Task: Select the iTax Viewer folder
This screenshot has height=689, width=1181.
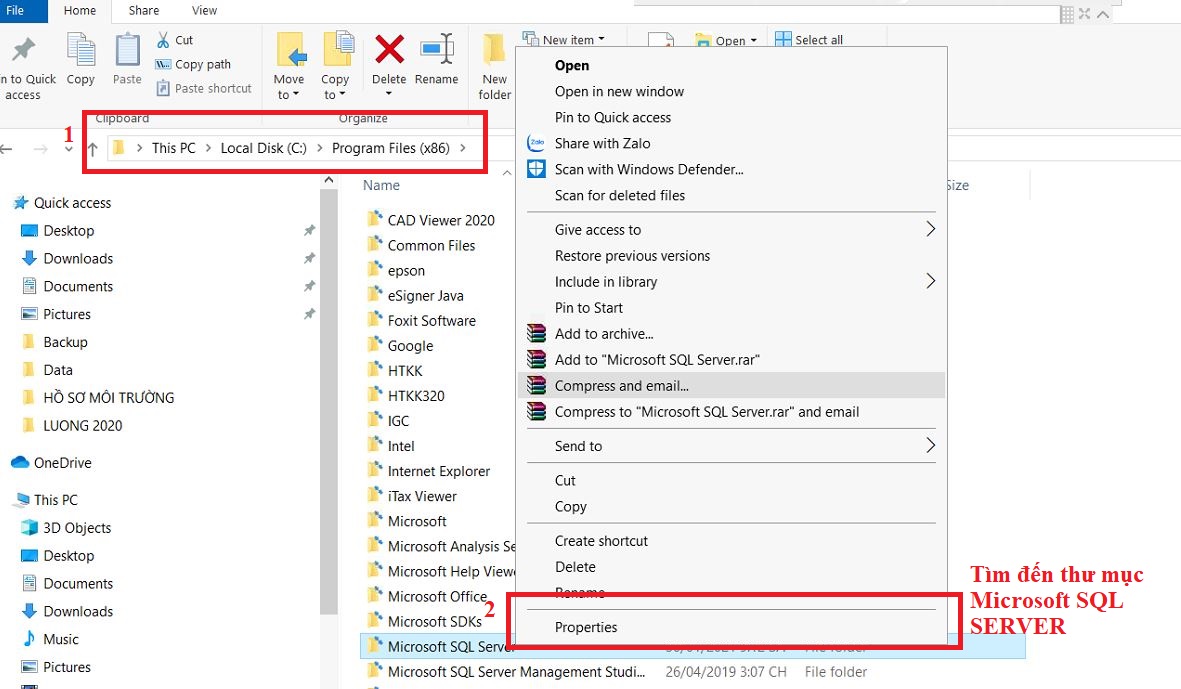Action: pyautogui.click(x=422, y=496)
